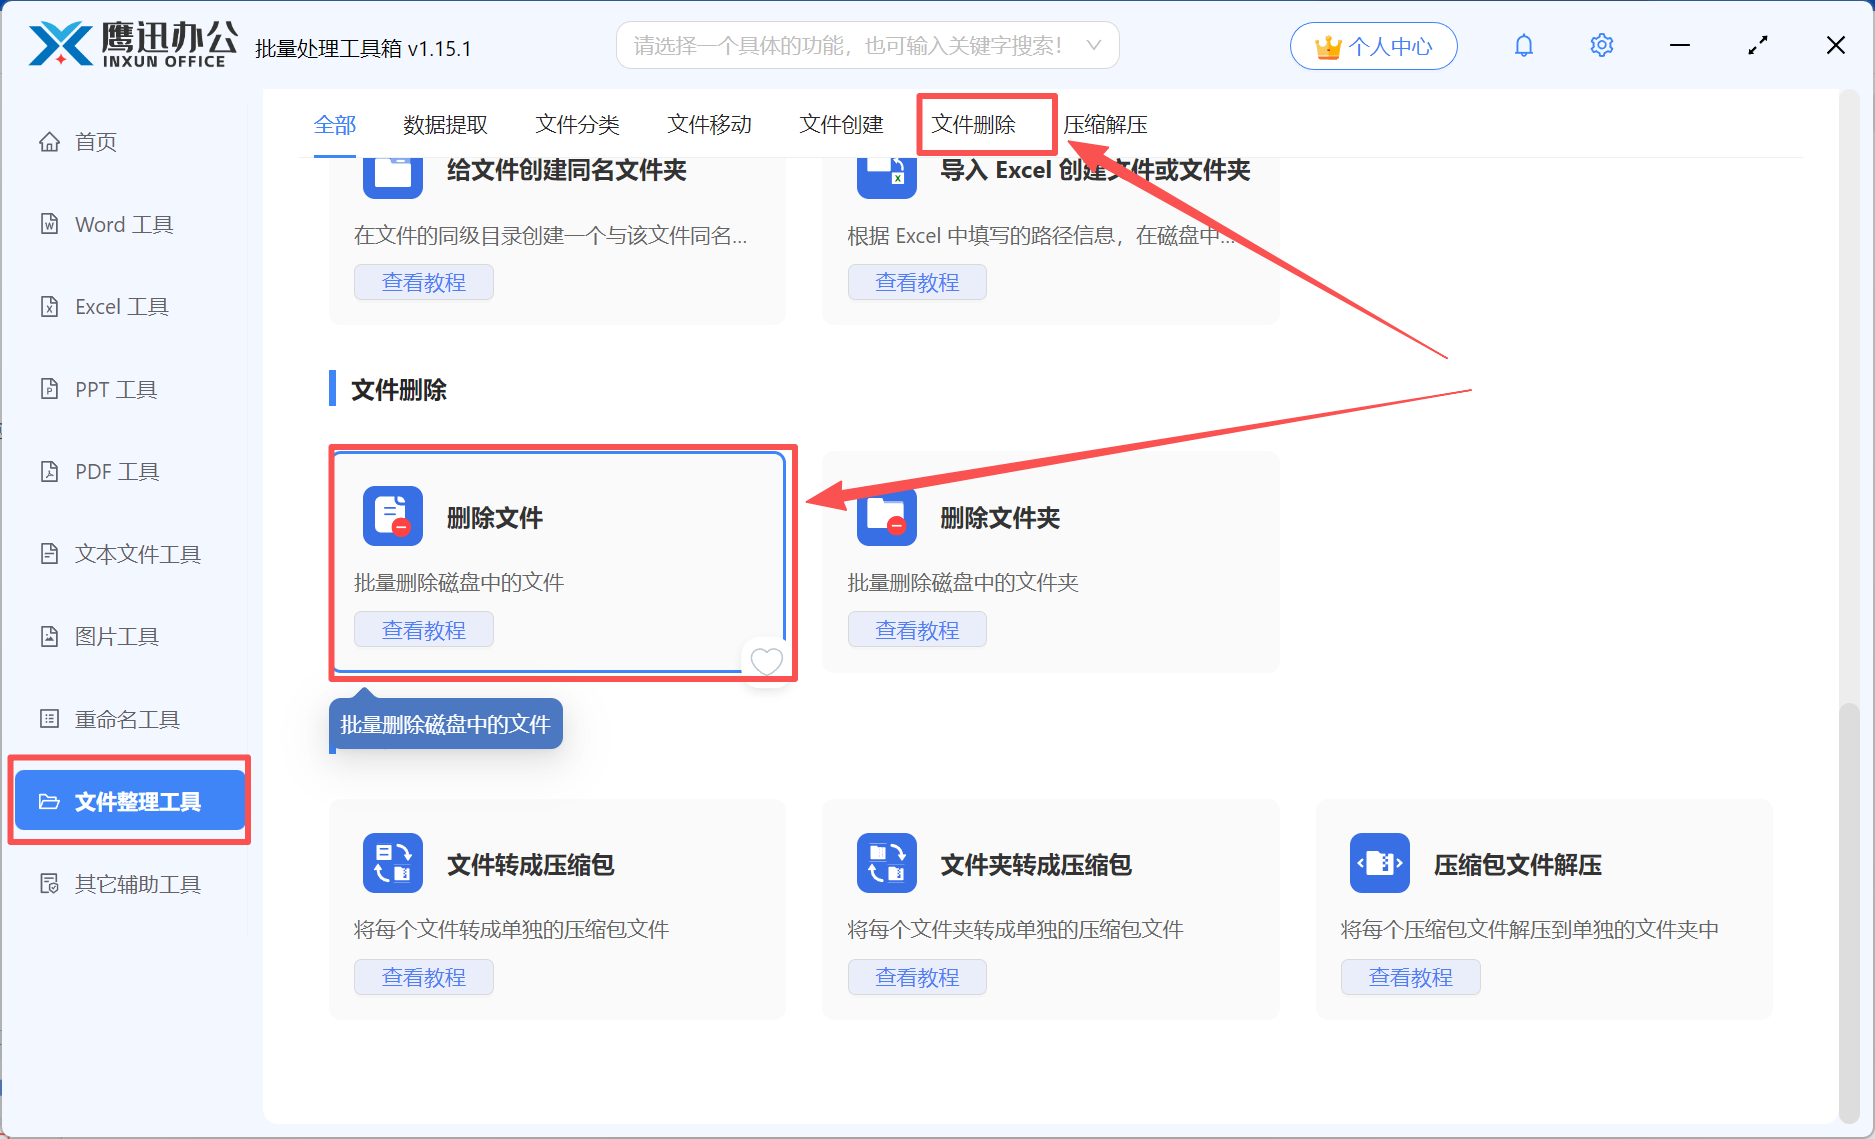The image size is (1875, 1139).
Task: Click the function search input box
Action: [867, 45]
